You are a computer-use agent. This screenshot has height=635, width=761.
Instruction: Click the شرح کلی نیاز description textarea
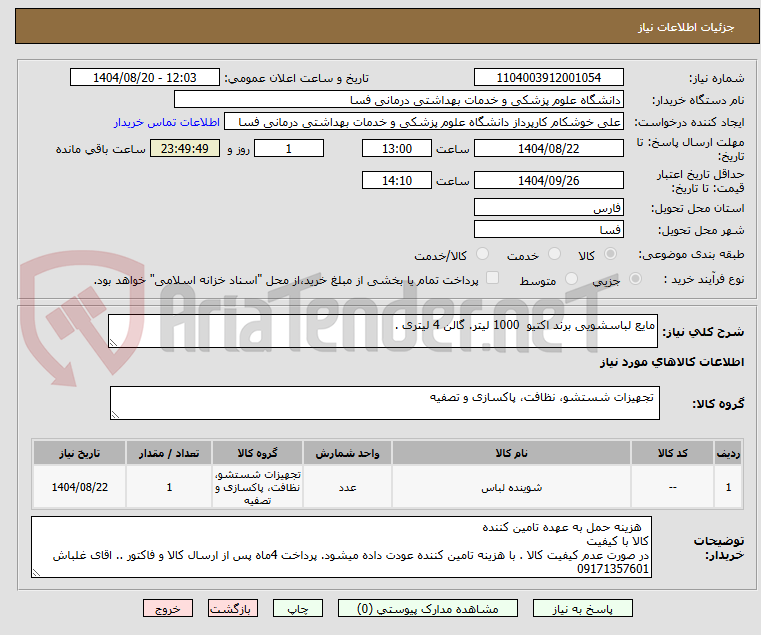coord(382,331)
